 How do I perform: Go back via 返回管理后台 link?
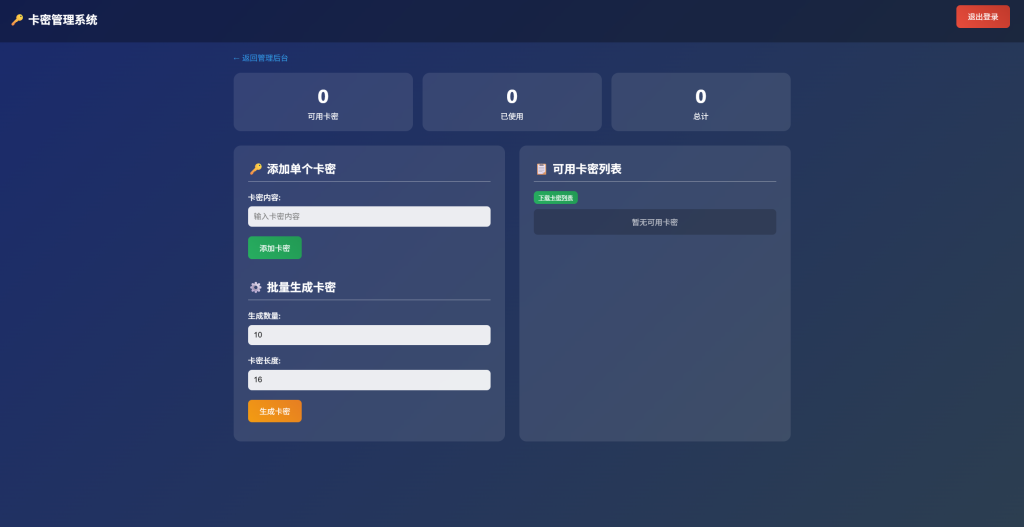coord(261,58)
